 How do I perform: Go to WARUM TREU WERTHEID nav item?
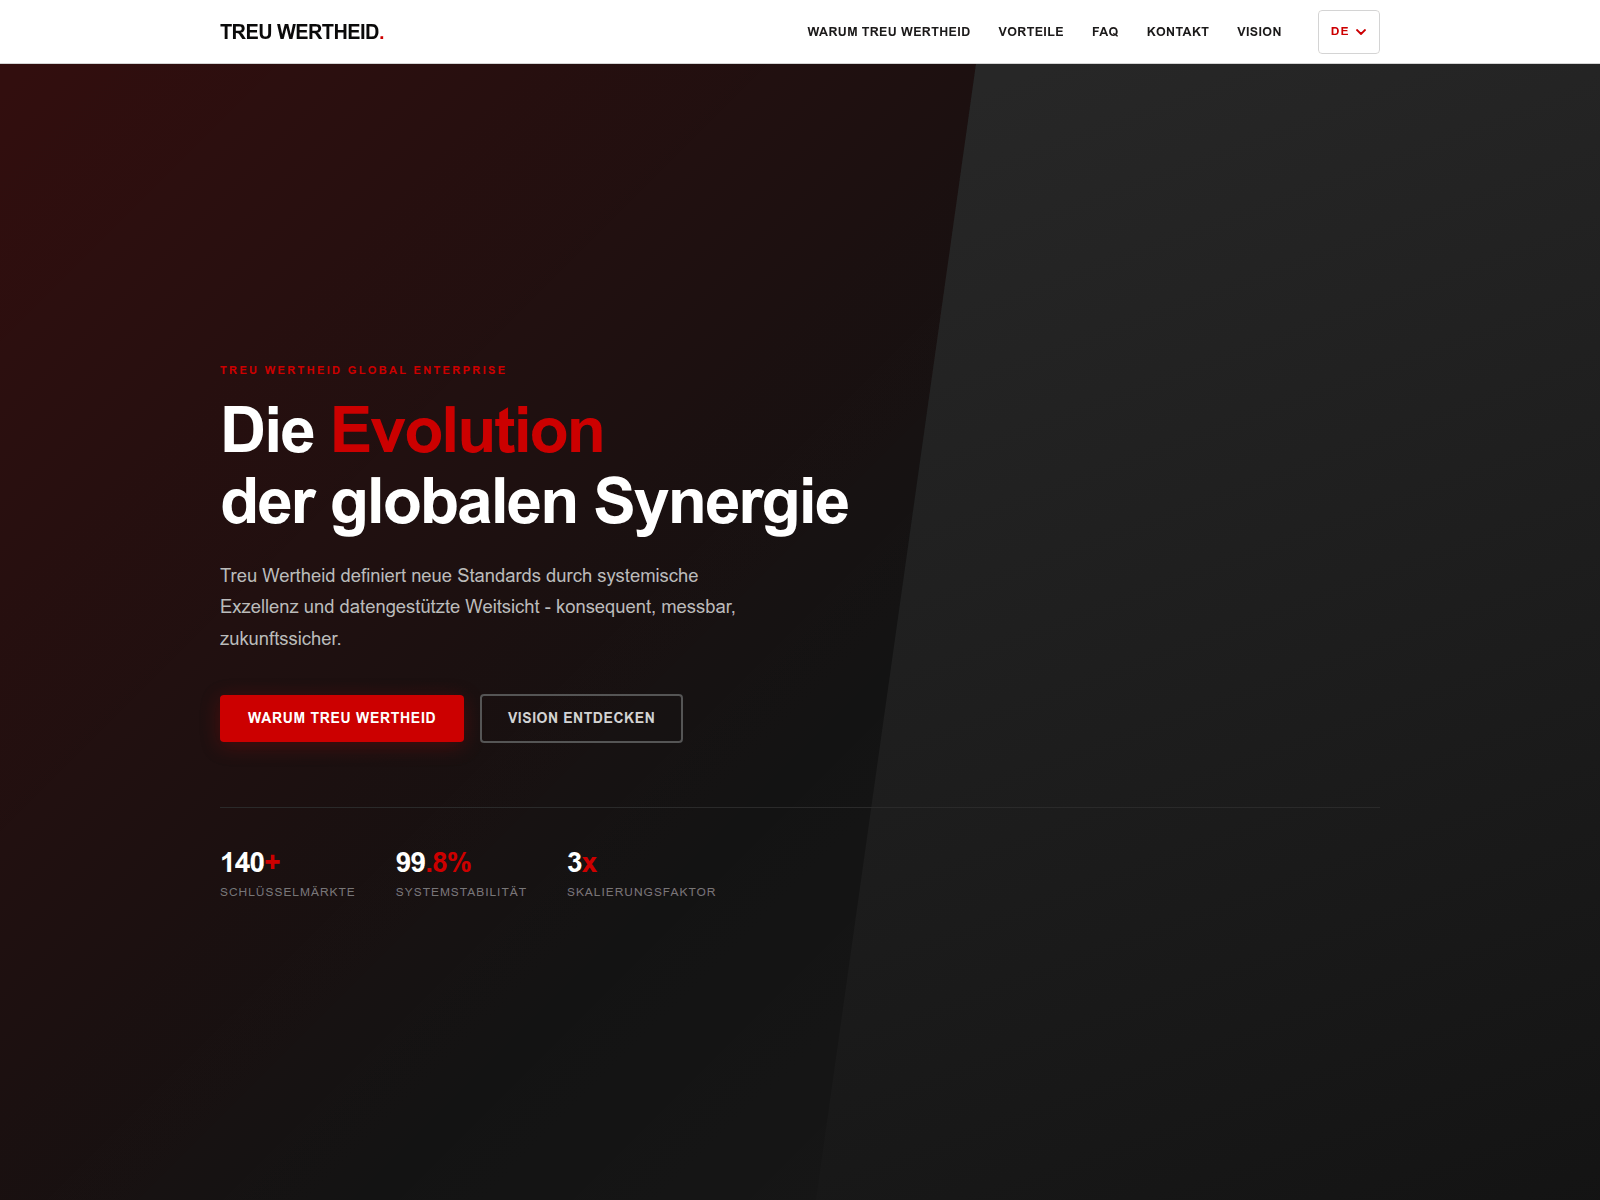click(x=888, y=32)
